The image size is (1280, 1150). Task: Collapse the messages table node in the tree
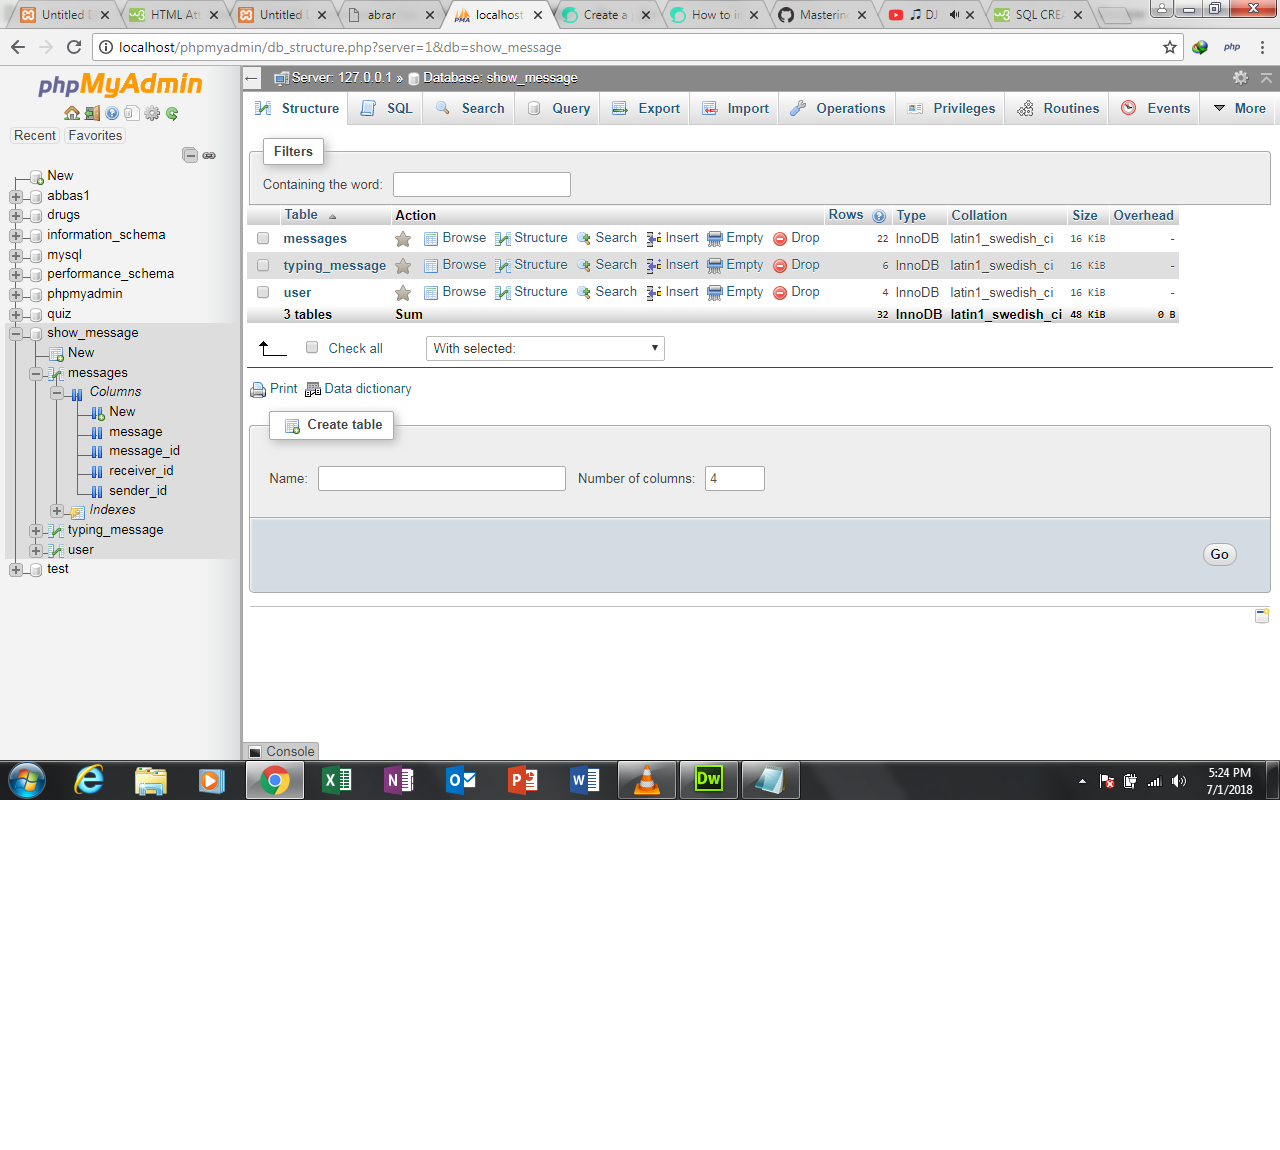point(36,374)
